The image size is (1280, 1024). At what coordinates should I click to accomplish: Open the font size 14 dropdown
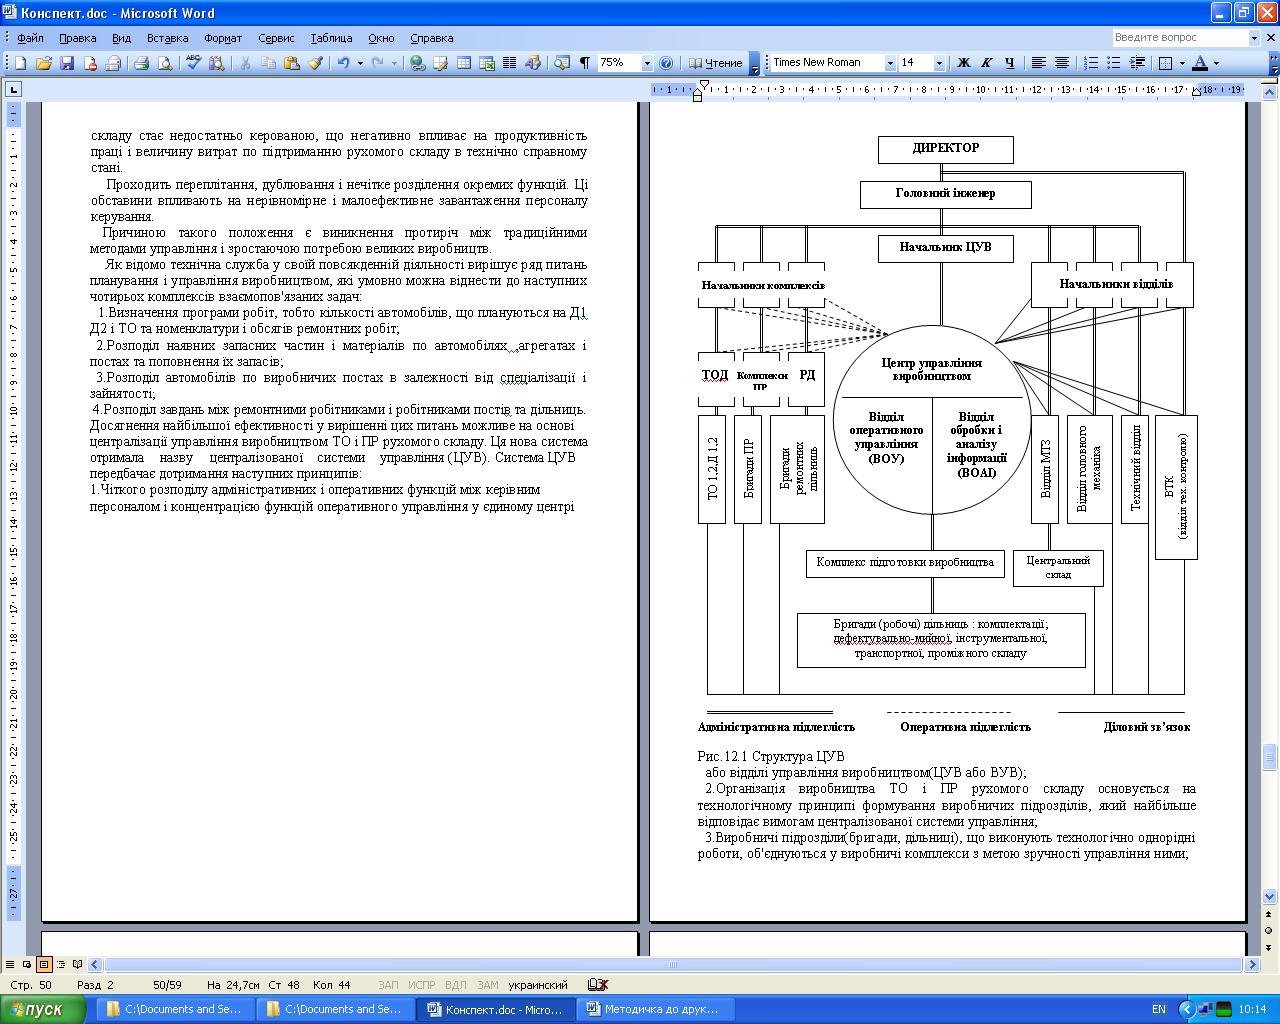pyautogui.click(x=939, y=63)
